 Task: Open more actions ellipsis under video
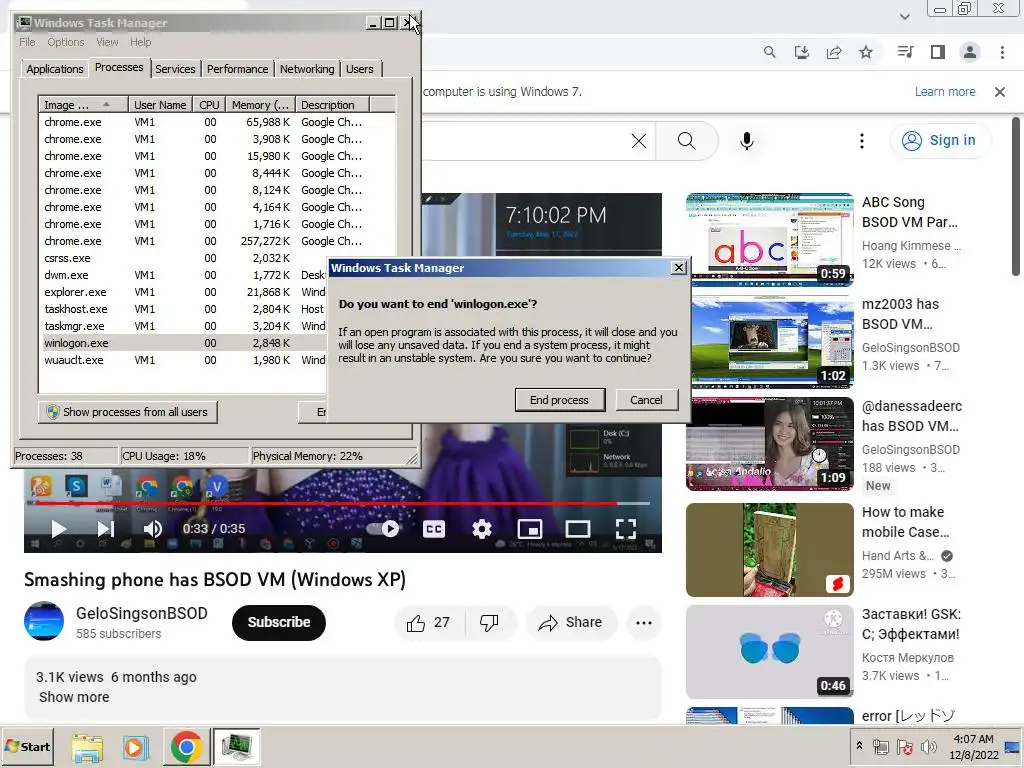644,622
